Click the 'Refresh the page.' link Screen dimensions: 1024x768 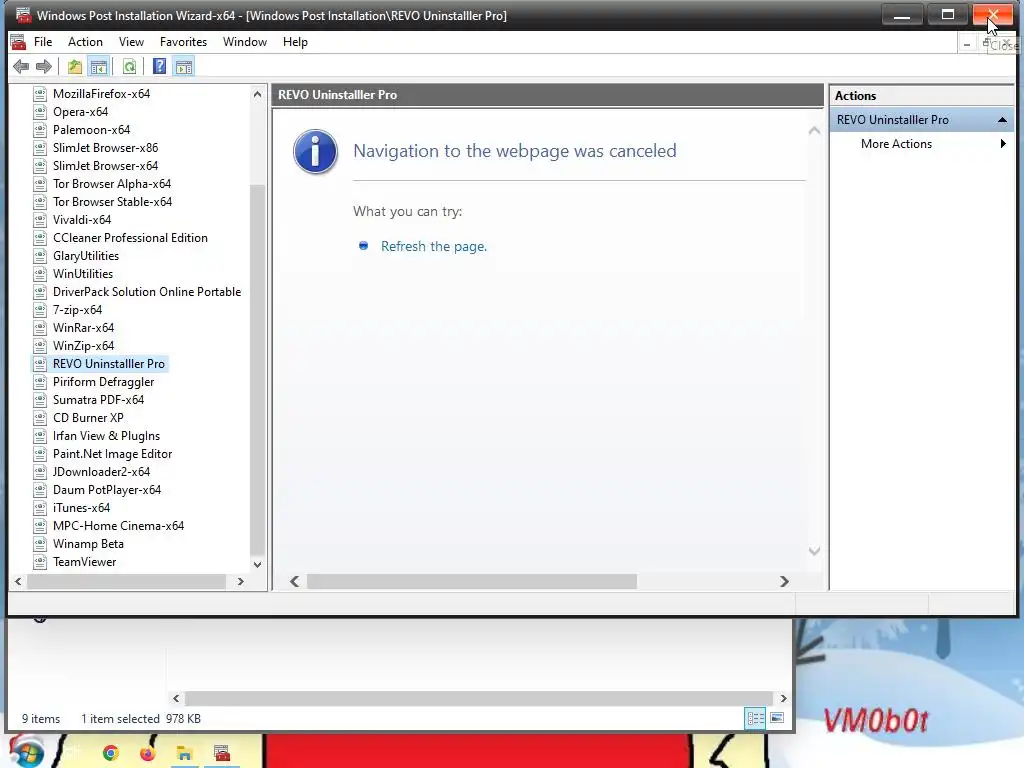[434, 246]
